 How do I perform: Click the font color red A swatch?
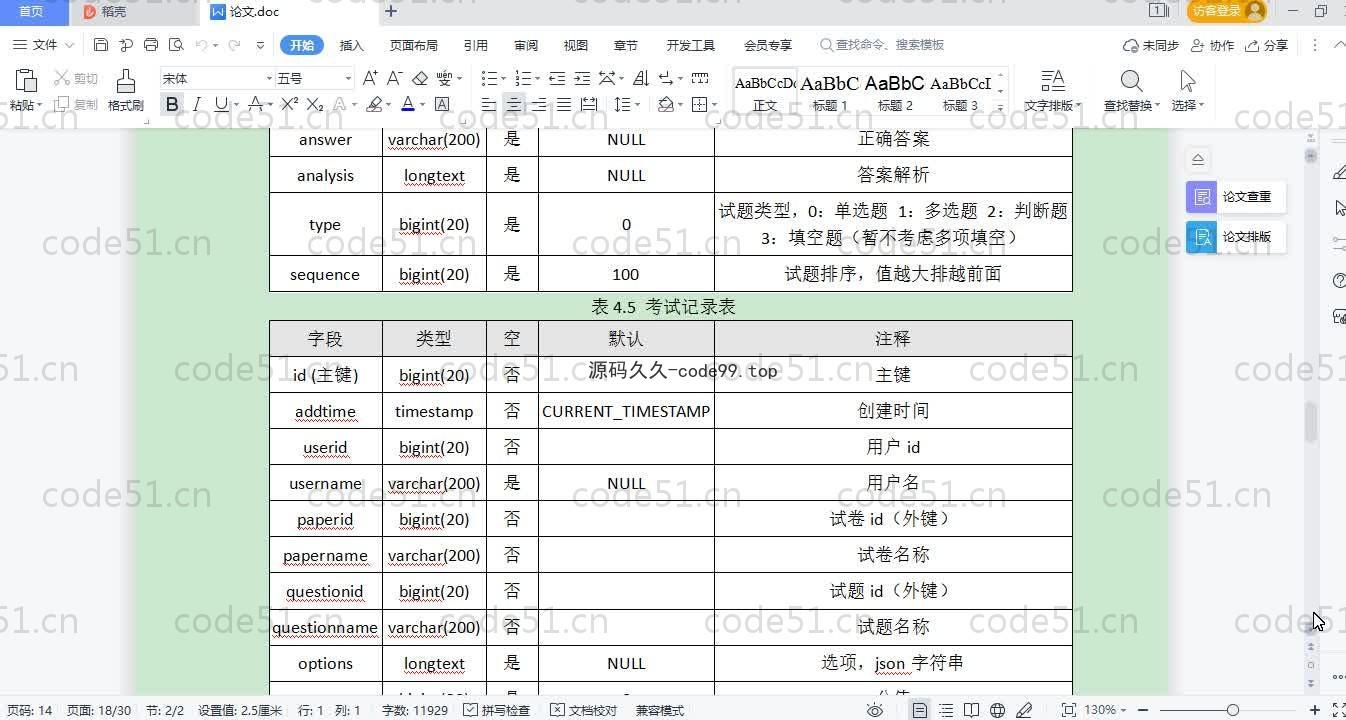[x=407, y=104]
